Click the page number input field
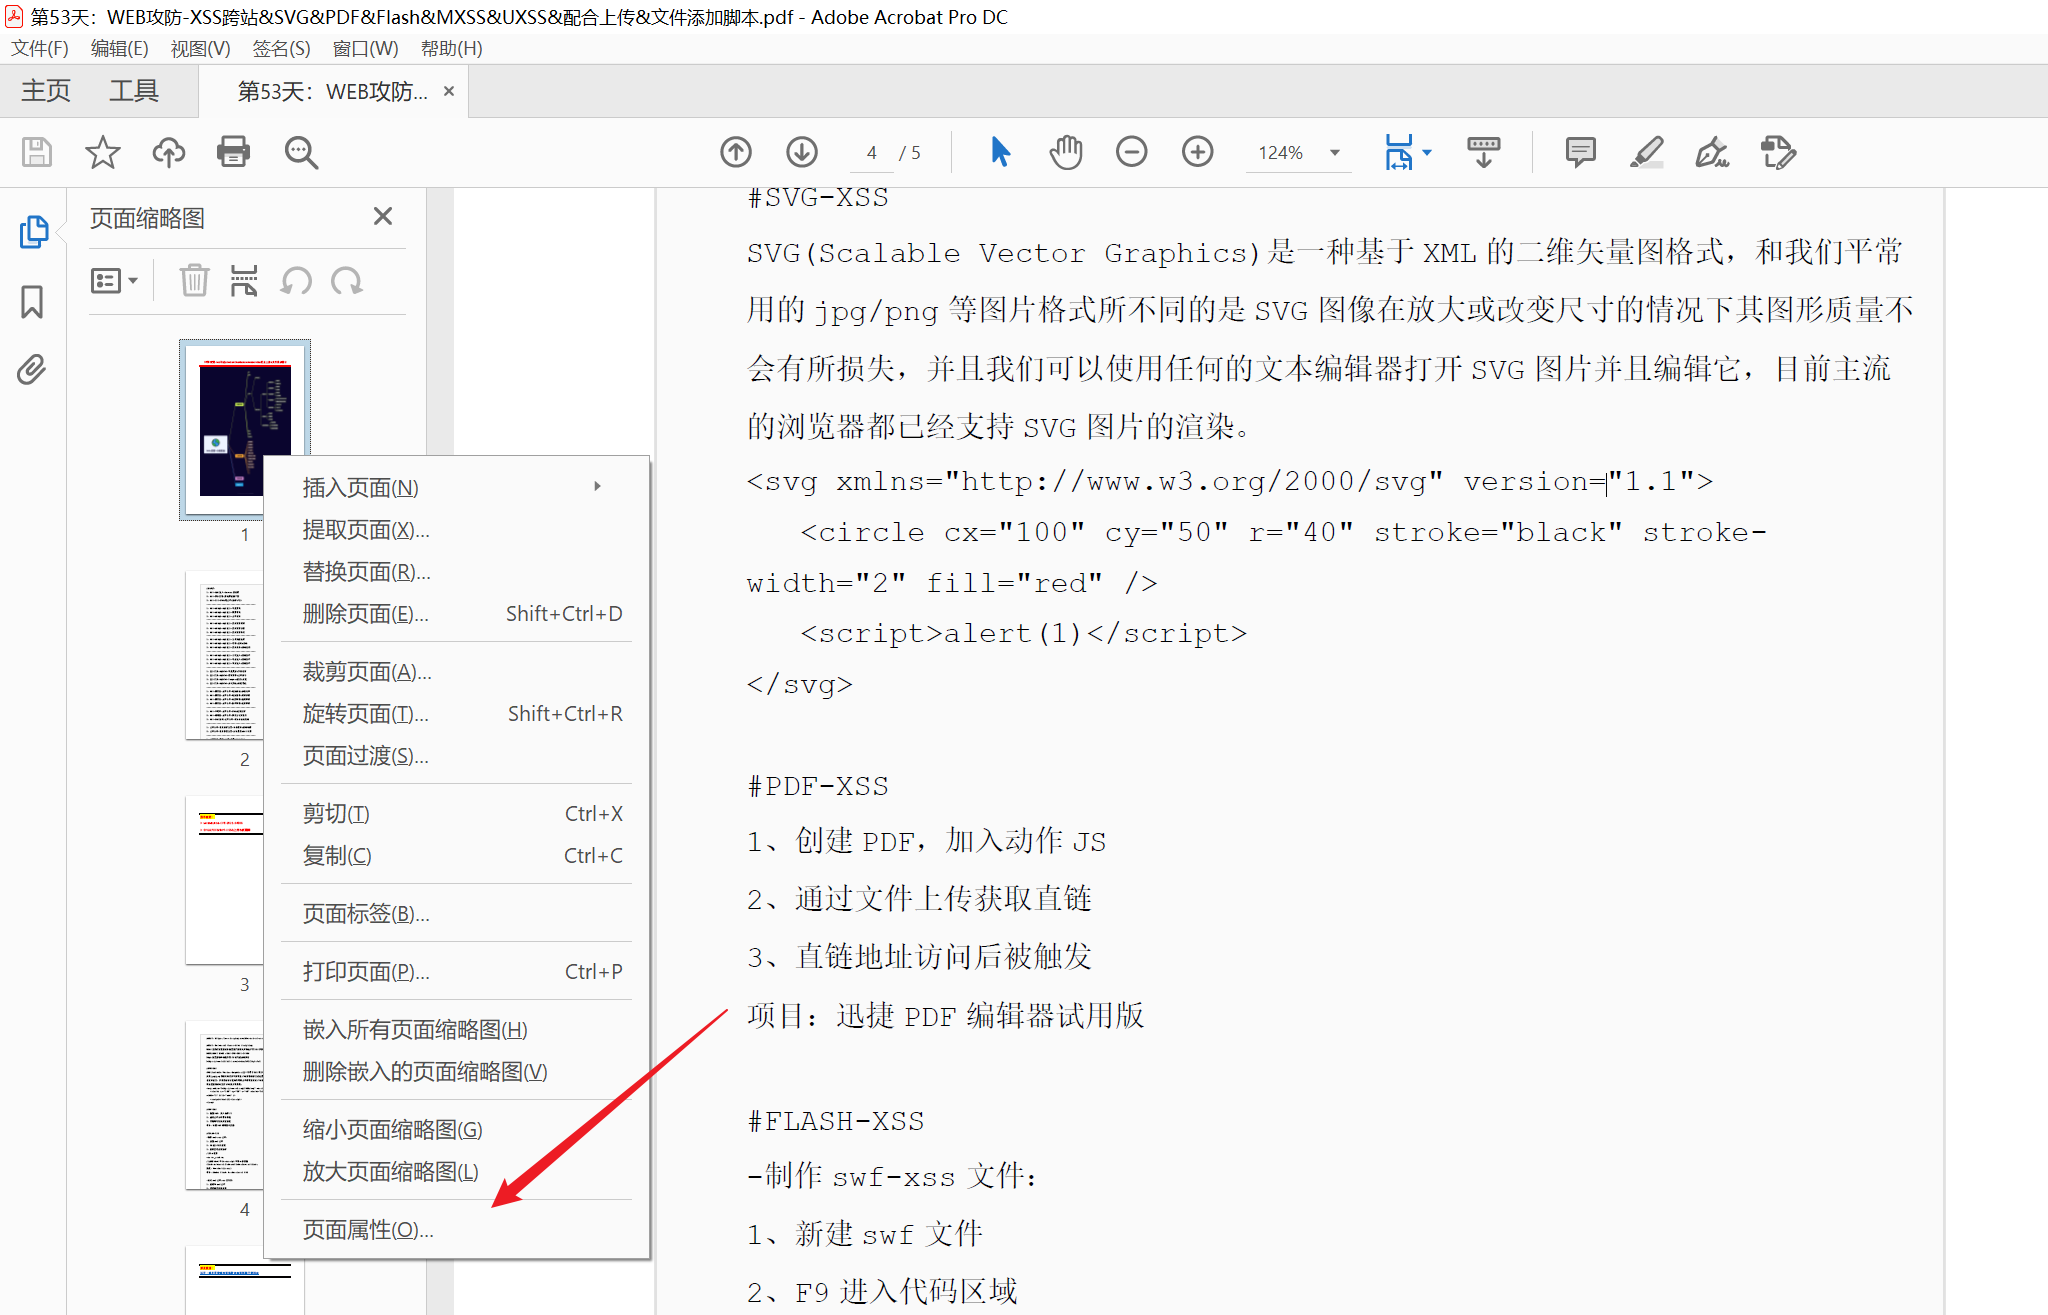The width and height of the screenshot is (2048, 1315). click(x=872, y=153)
